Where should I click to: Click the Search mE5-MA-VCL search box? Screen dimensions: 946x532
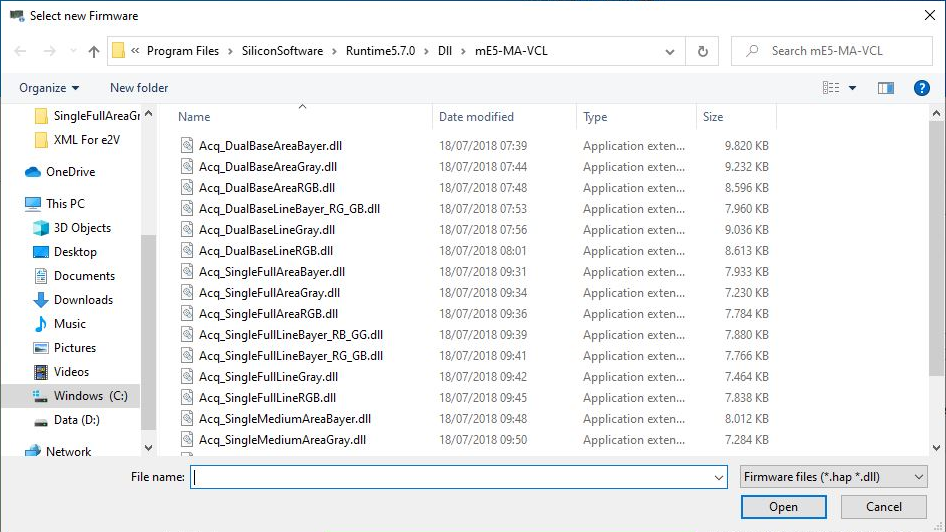click(838, 51)
